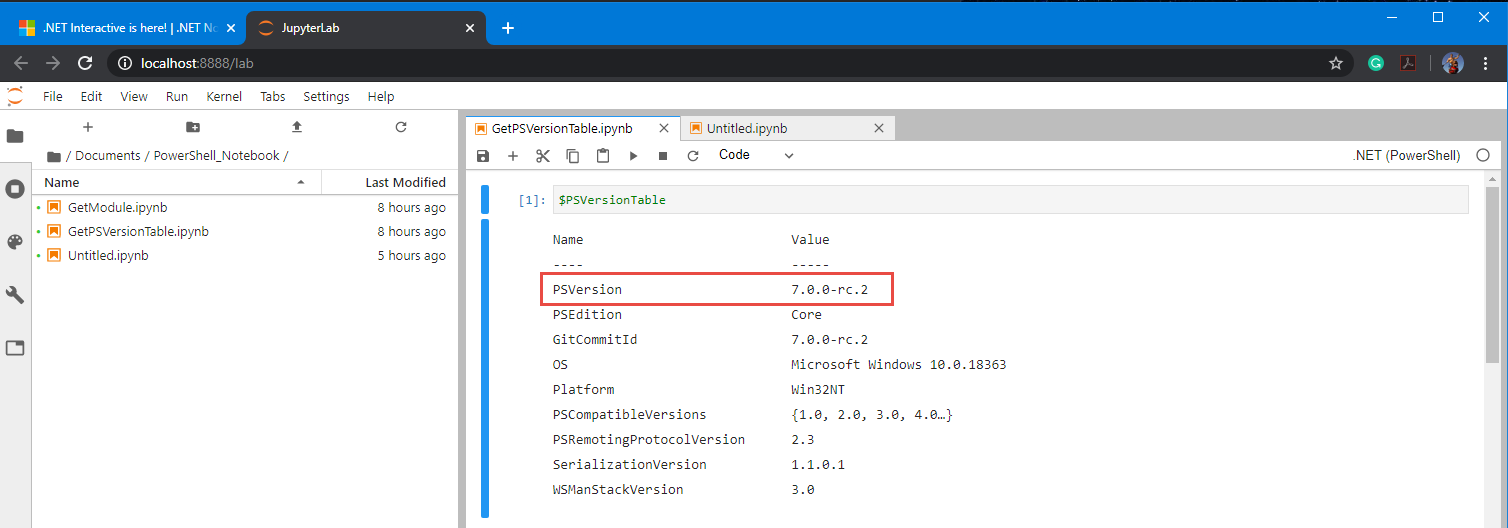This screenshot has height=528, width=1508.
Task: Click the New Launcher plus icon
Action: tap(88, 127)
